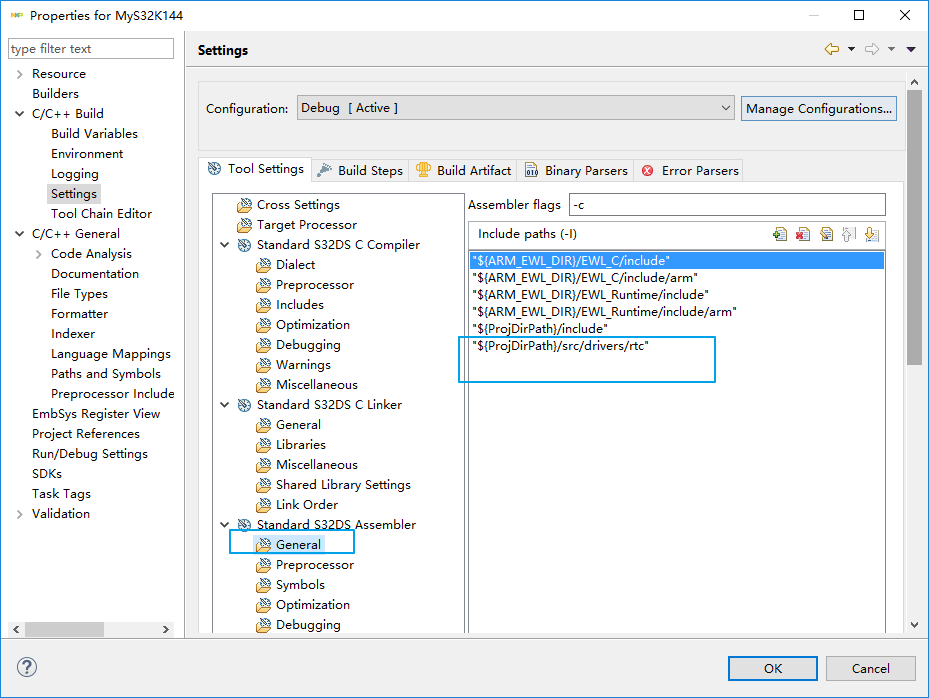Collapse the Standard S32DS C Compiler node
Image resolution: width=929 pixels, height=698 pixels.
225,245
